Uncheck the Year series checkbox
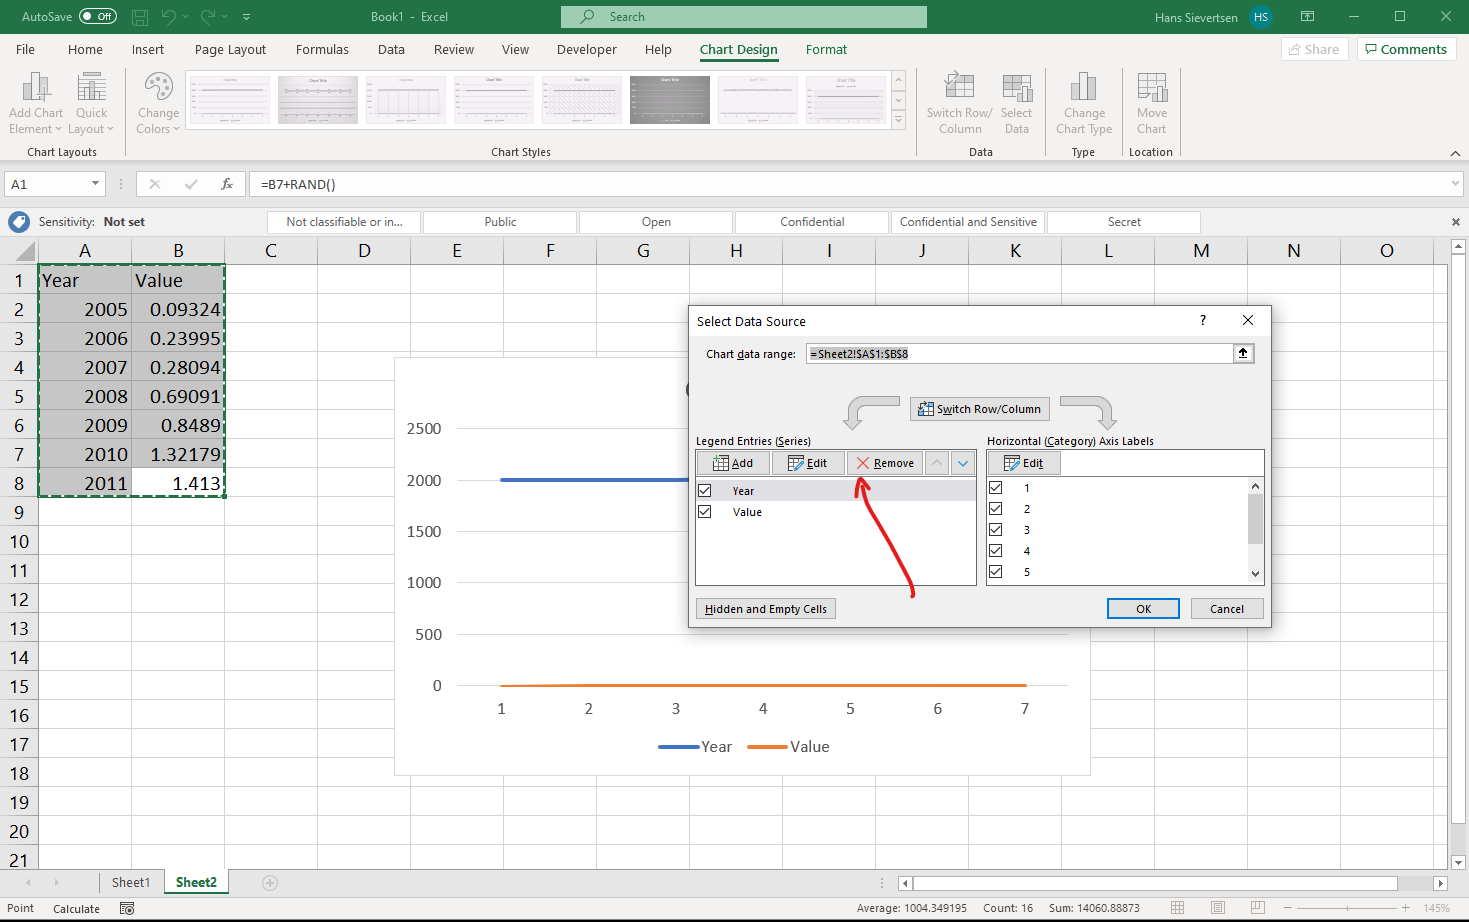Screen dimensions: 1469x922 (705, 491)
